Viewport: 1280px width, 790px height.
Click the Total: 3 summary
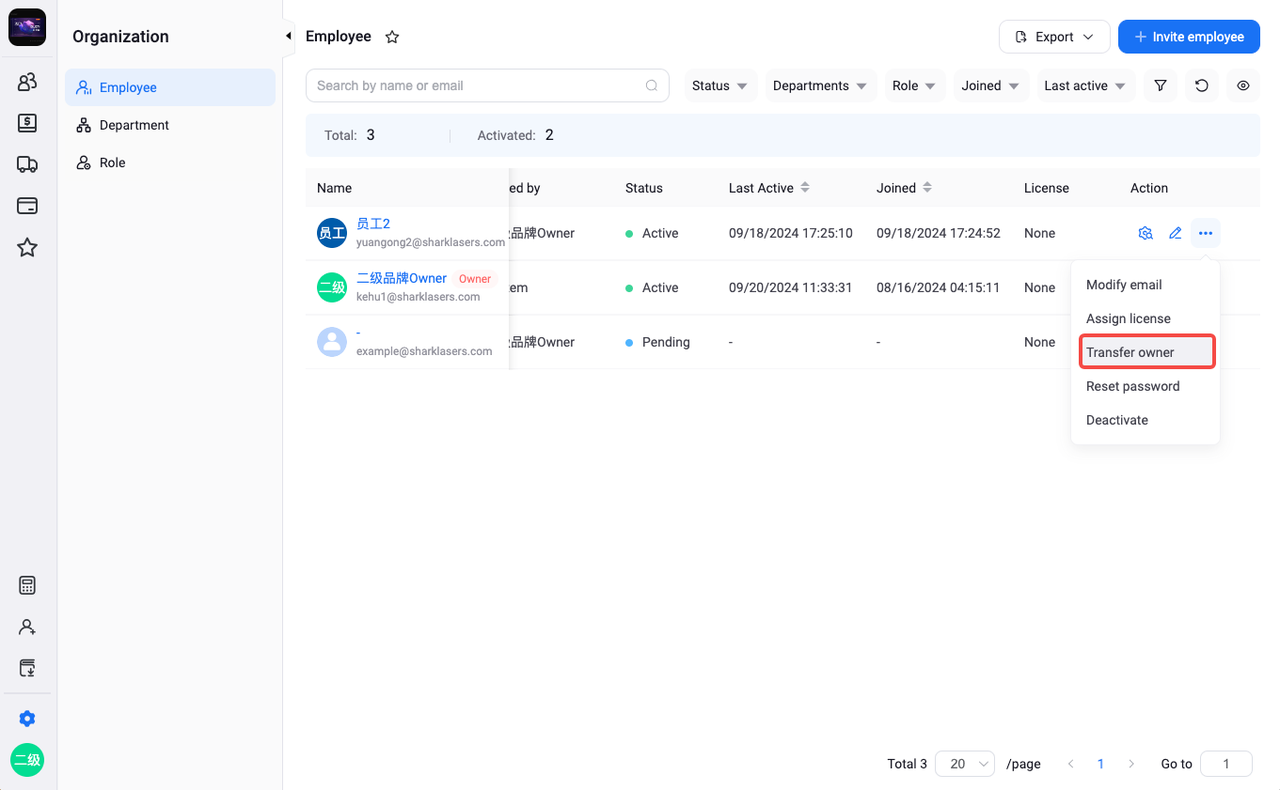tap(349, 135)
